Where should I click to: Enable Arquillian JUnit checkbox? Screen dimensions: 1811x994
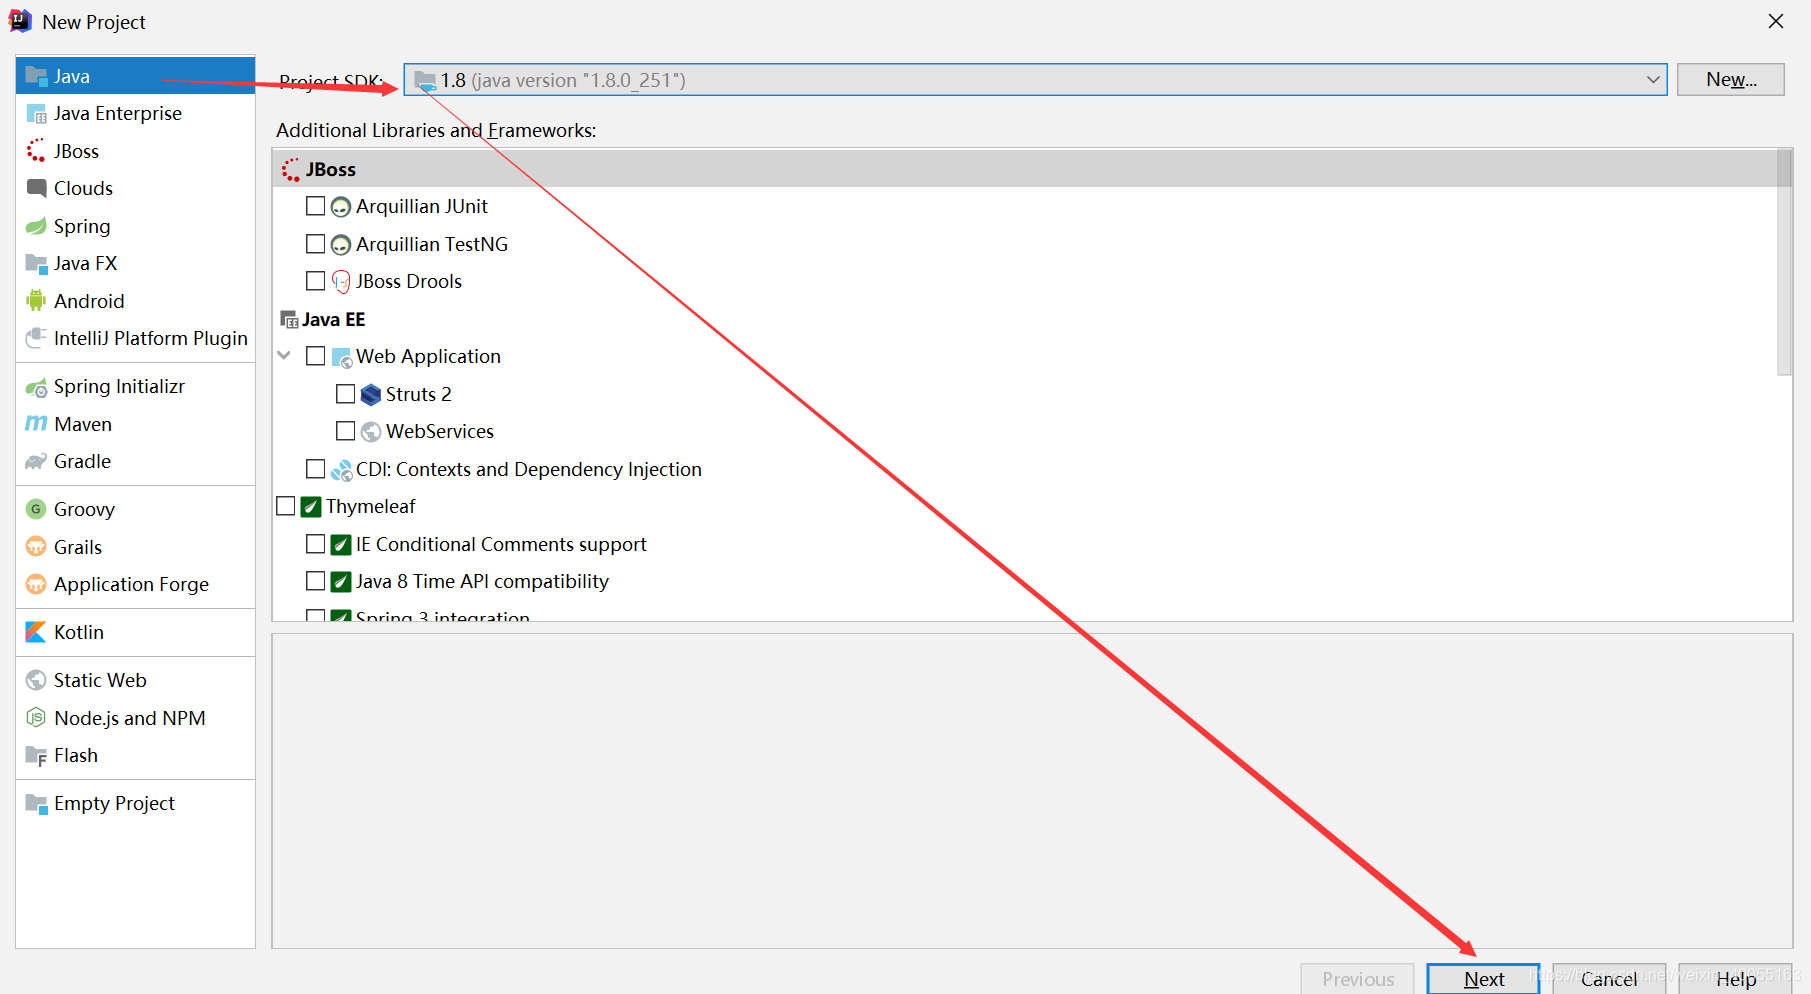[315, 206]
